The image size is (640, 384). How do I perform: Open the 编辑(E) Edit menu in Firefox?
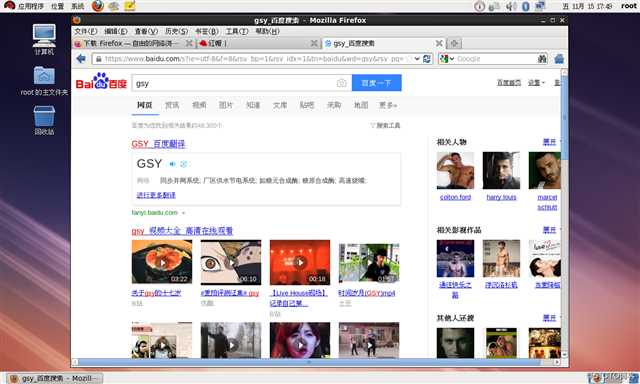tap(116, 31)
